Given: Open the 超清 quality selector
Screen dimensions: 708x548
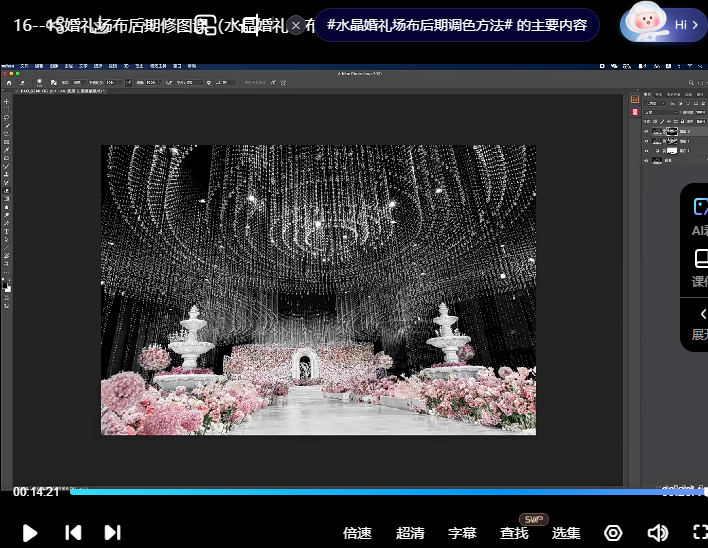Looking at the screenshot, I should tap(410, 533).
